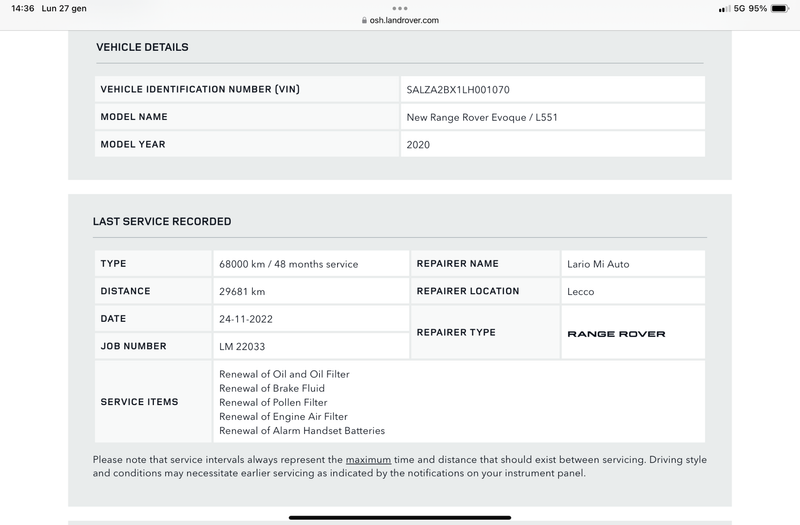800x525 pixels.
Task: Select the date value 24-11-2022
Action: pos(245,319)
